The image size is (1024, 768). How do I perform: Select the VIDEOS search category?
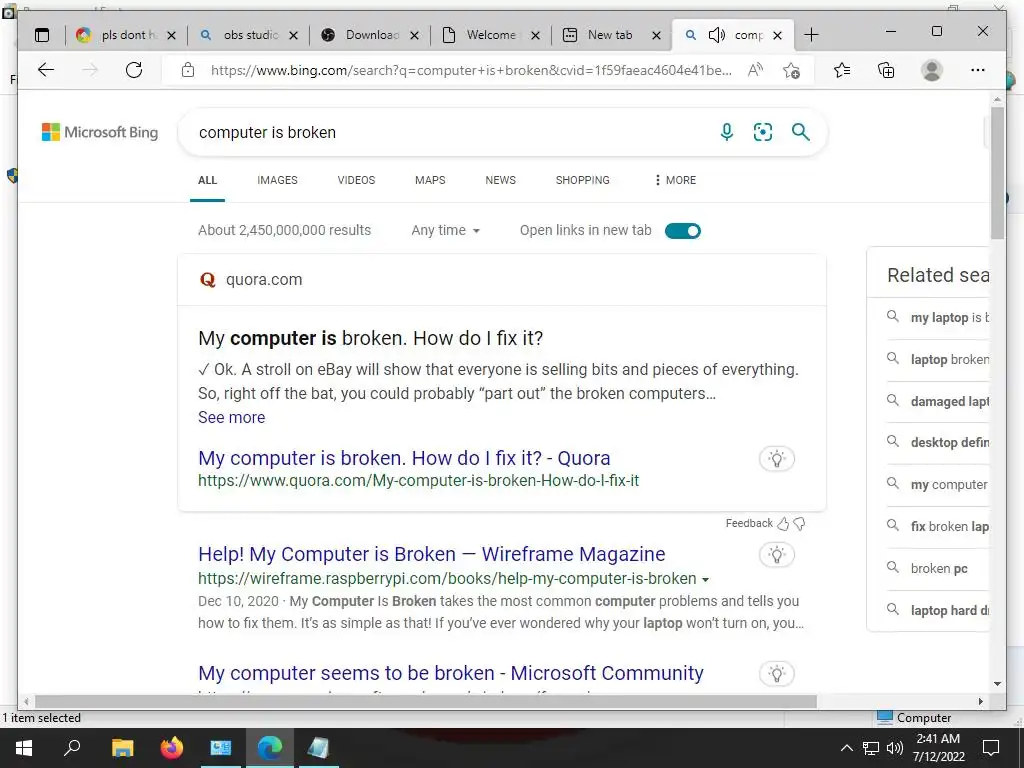tap(356, 180)
